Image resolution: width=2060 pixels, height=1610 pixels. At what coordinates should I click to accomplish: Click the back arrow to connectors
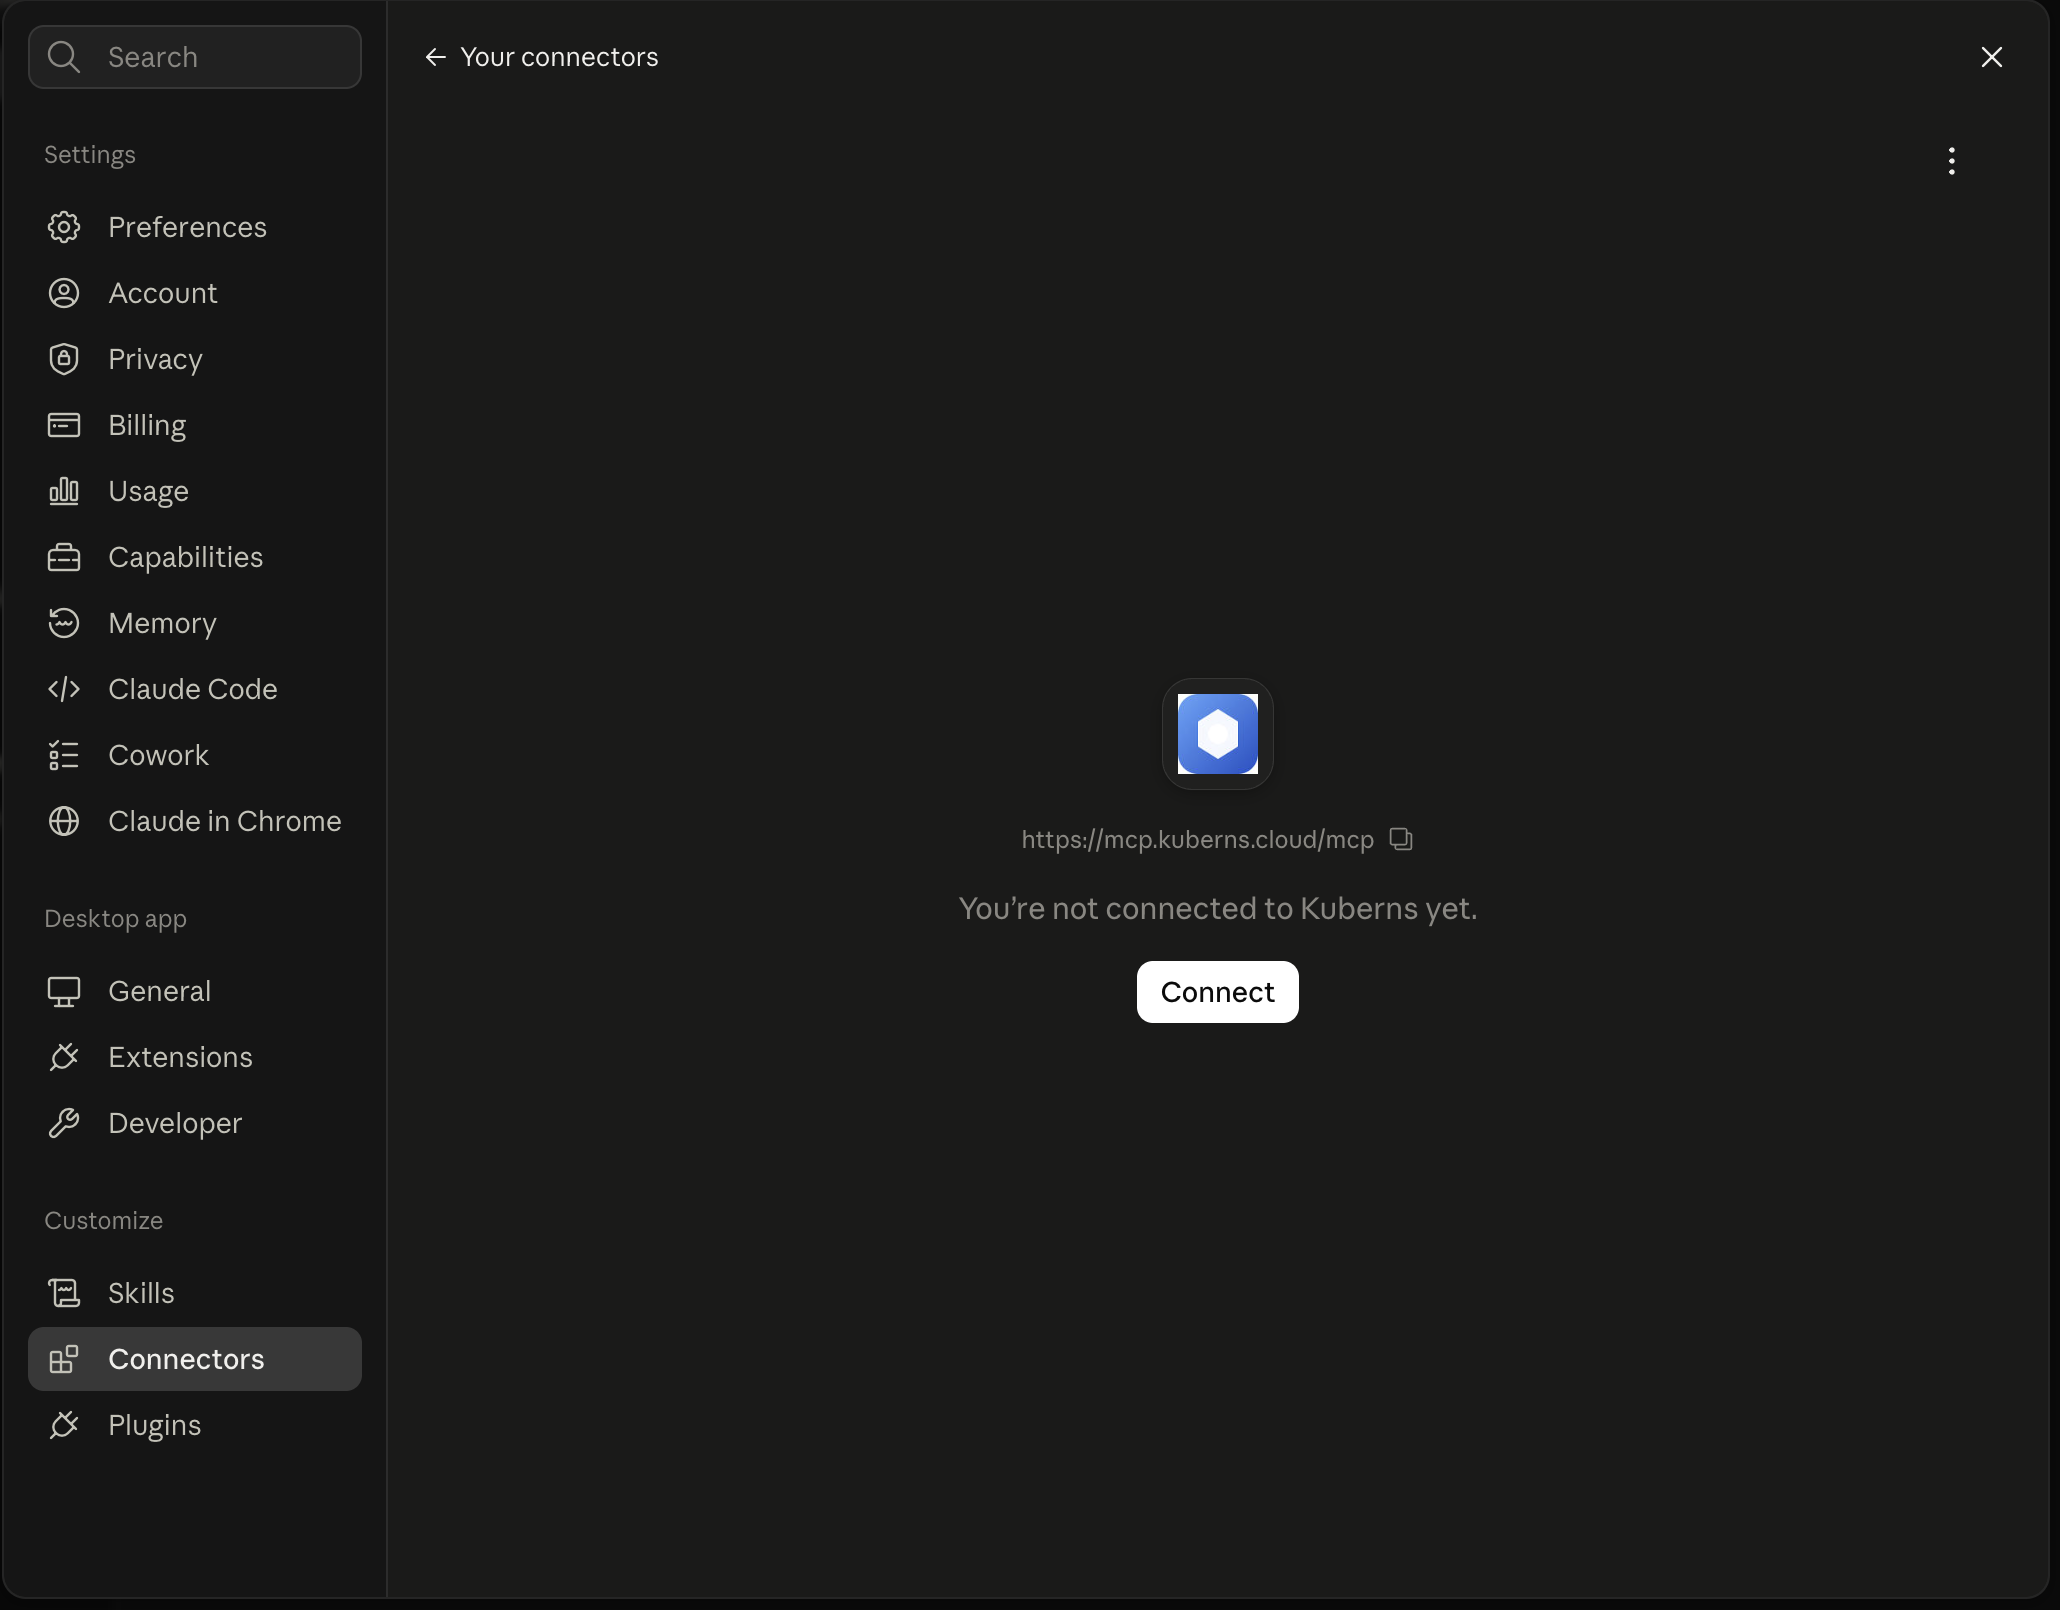(435, 57)
